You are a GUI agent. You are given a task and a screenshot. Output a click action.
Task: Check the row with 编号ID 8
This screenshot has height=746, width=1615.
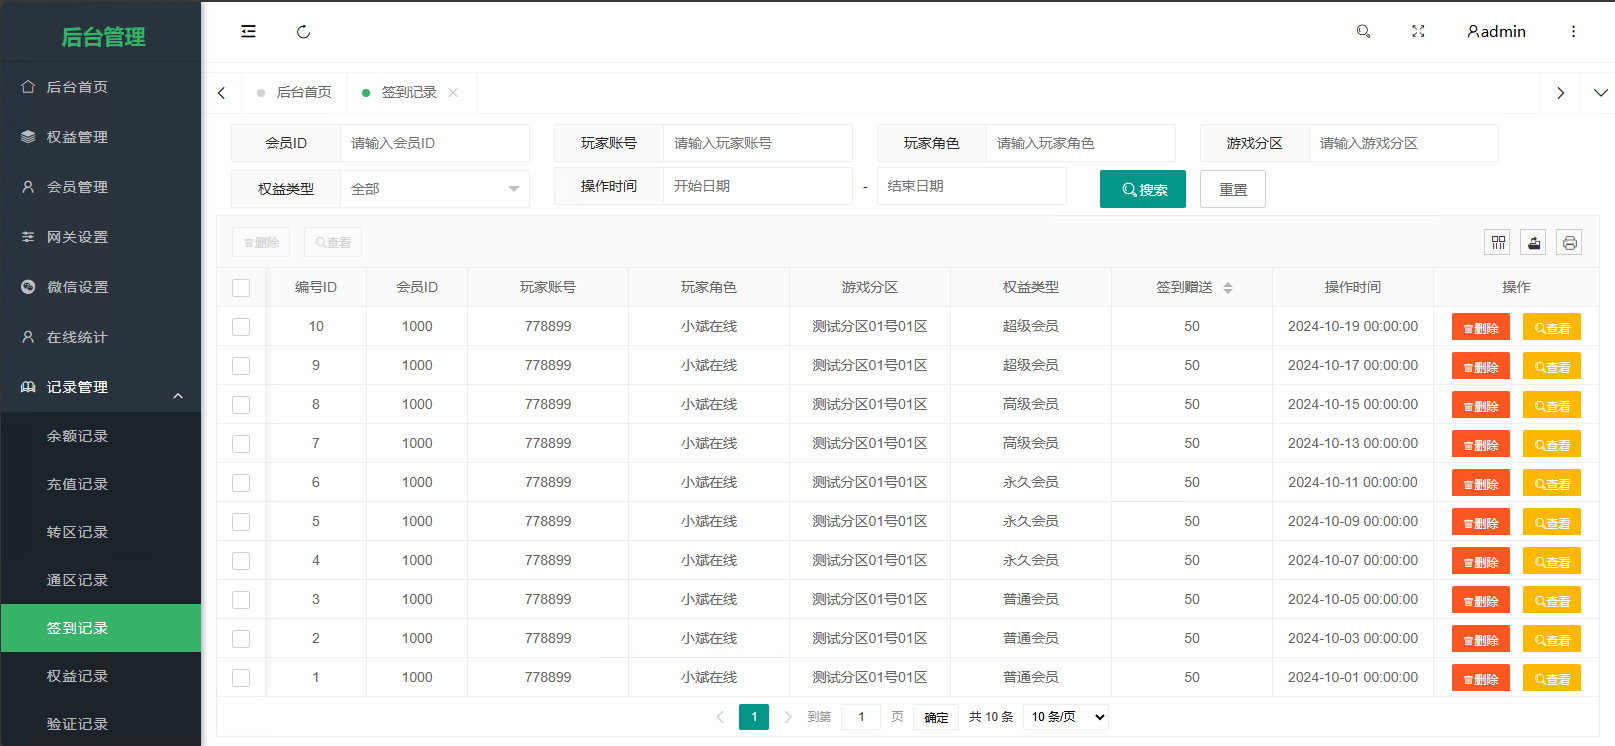(241, 405)
